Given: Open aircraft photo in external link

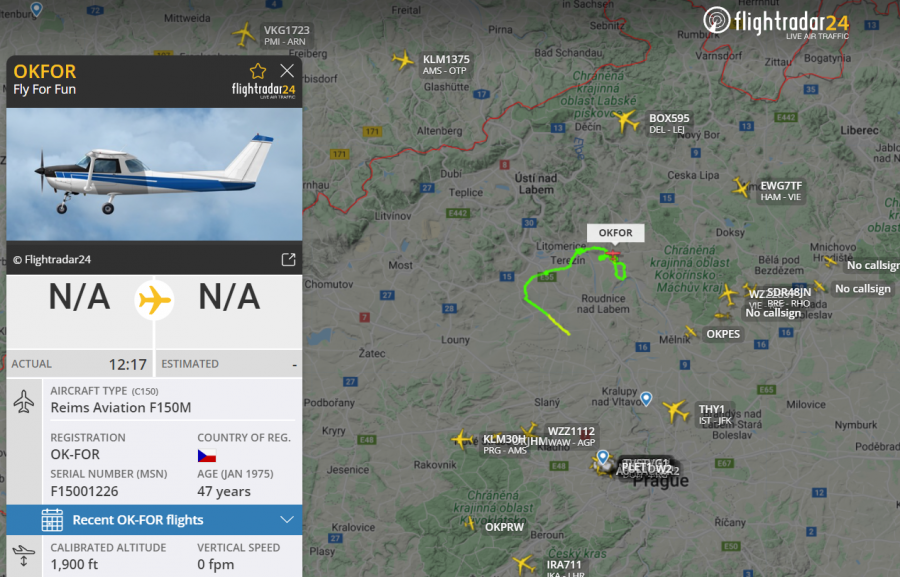Looking at the screenshot, I should click(288, 260).
